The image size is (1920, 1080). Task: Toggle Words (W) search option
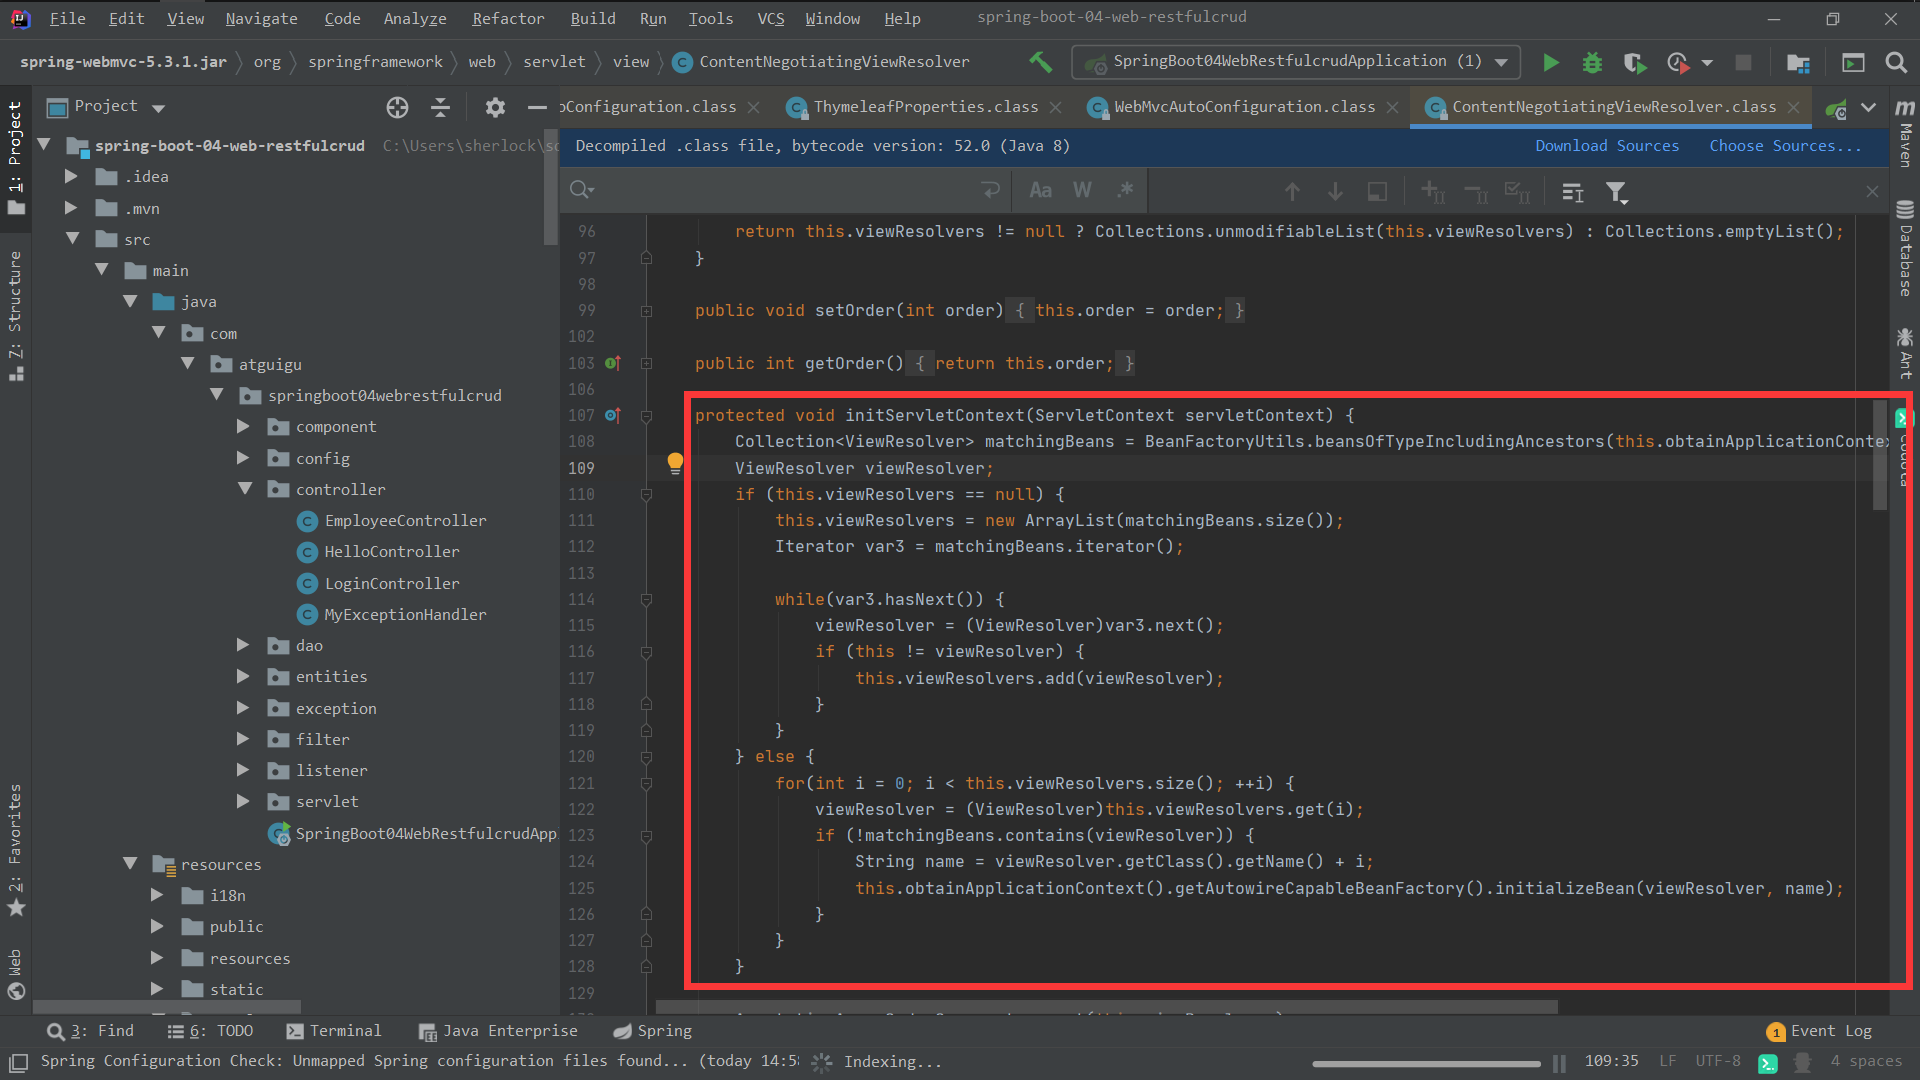[x=1082, y=190]
